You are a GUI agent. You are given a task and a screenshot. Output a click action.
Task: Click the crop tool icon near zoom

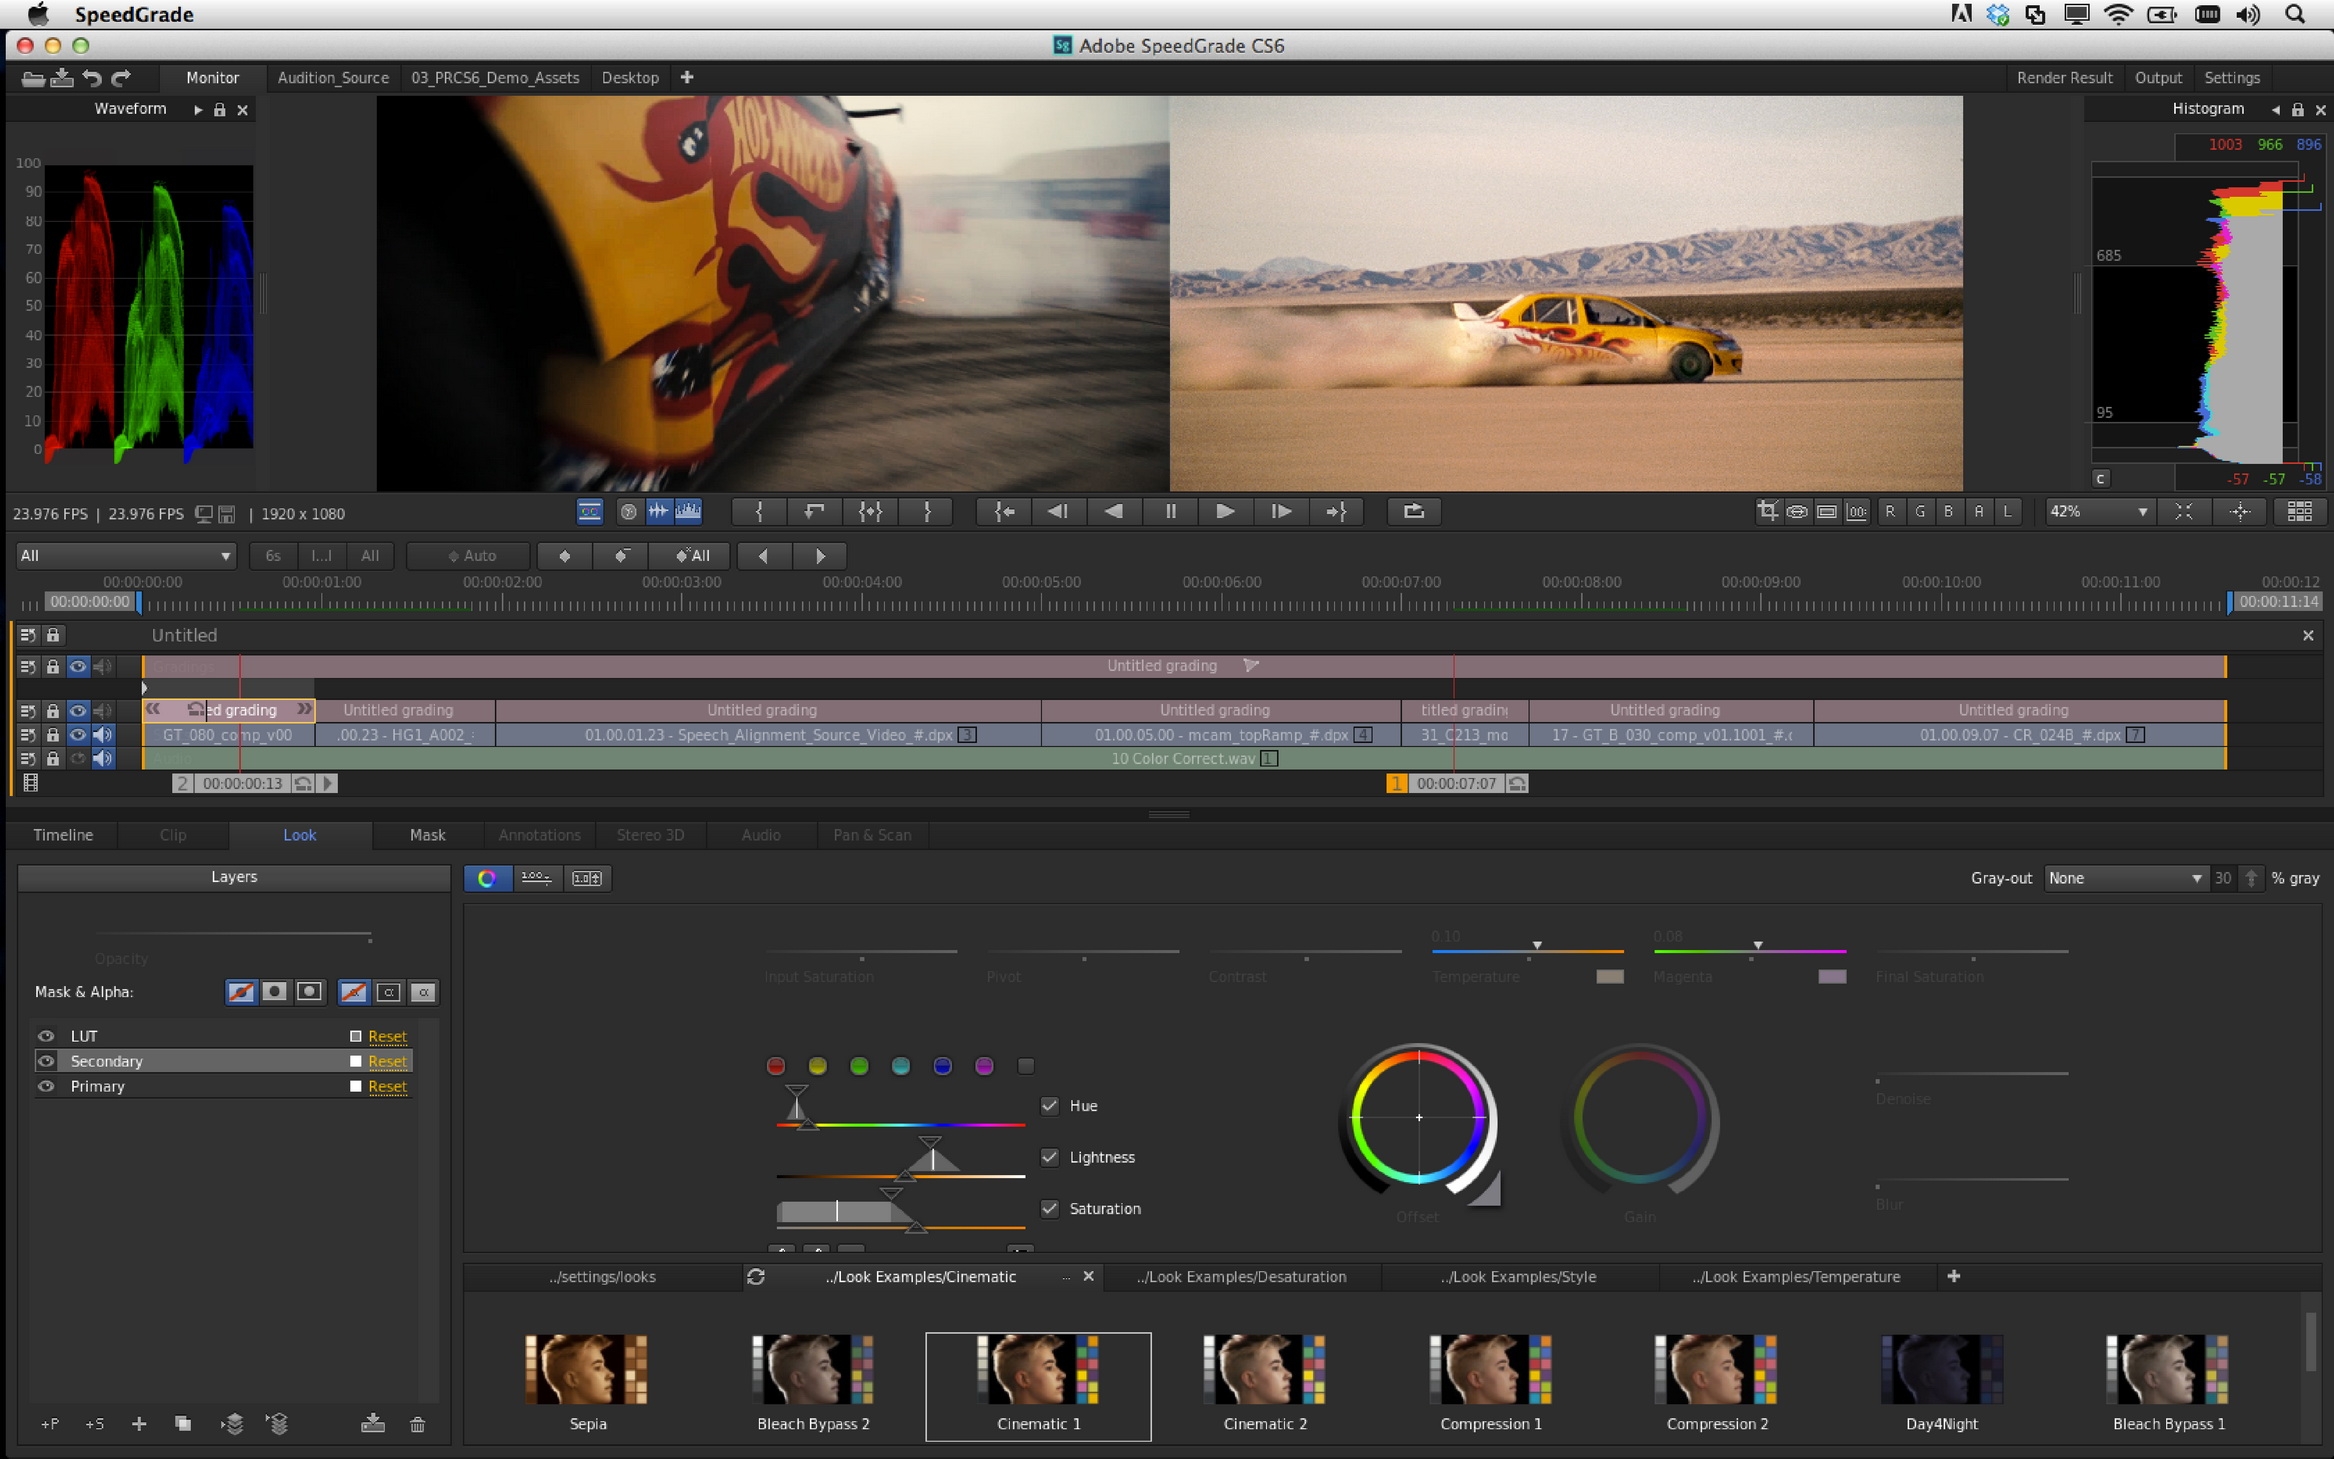1767,512
